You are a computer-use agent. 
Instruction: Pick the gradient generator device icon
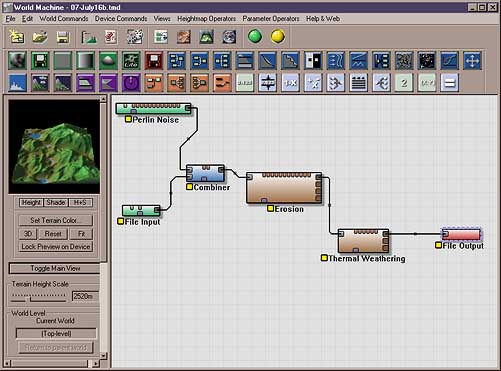click(x=86, y=61)
